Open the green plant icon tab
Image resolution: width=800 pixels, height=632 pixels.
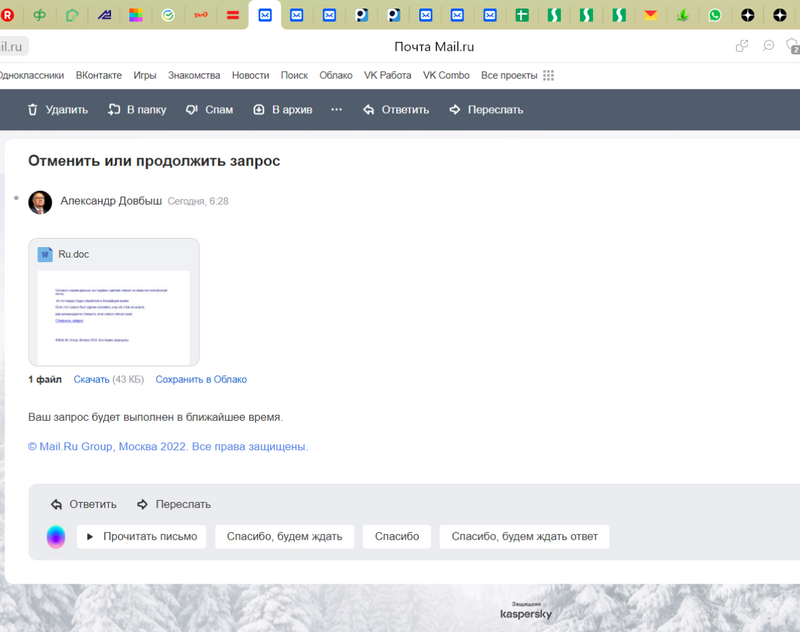pos(683,15)
